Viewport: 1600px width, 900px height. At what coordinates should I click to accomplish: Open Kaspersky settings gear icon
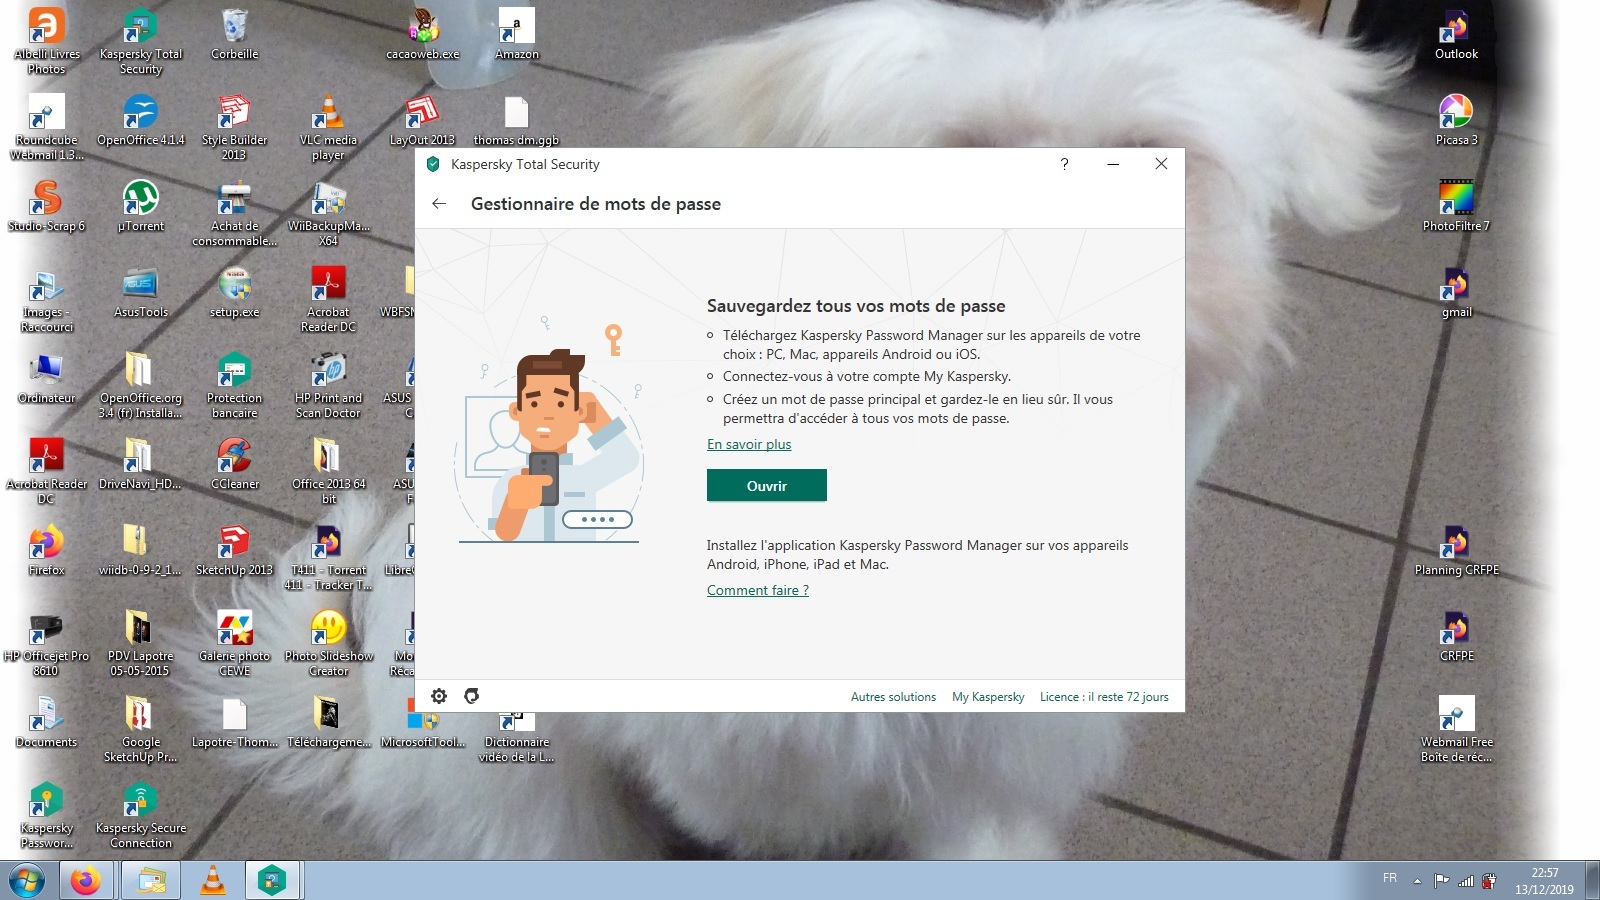[x=439, y=696]
